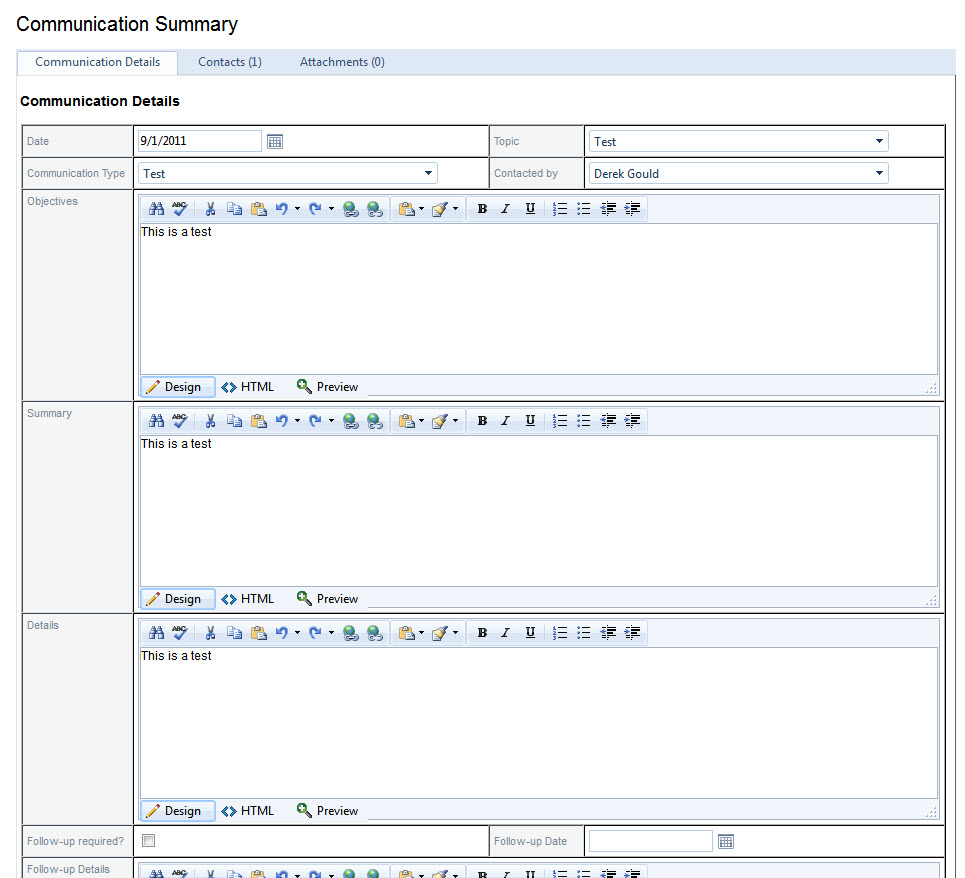This screenshot has height=878, width=965.
Task: Insert bullet list in Summary editor
Action: point(584,421)
